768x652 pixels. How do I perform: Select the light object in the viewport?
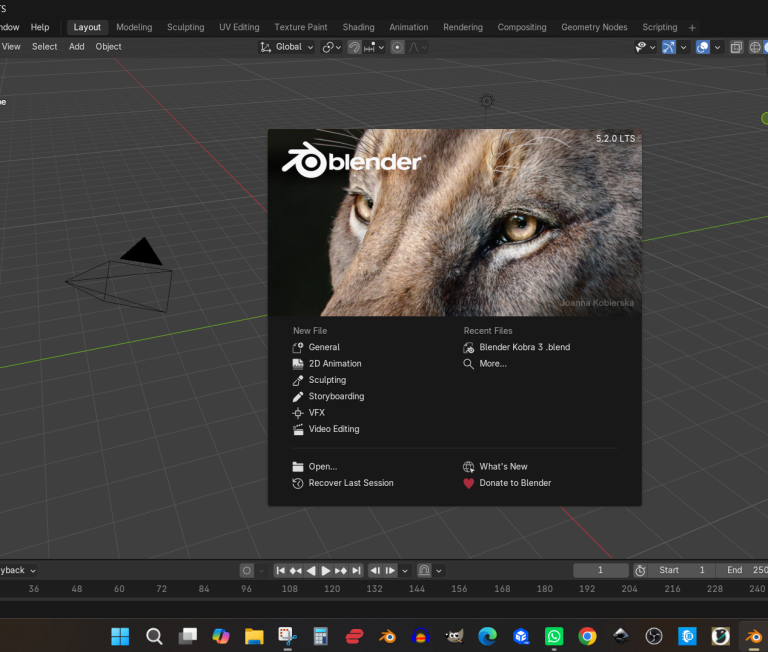[x=486, y=101]
